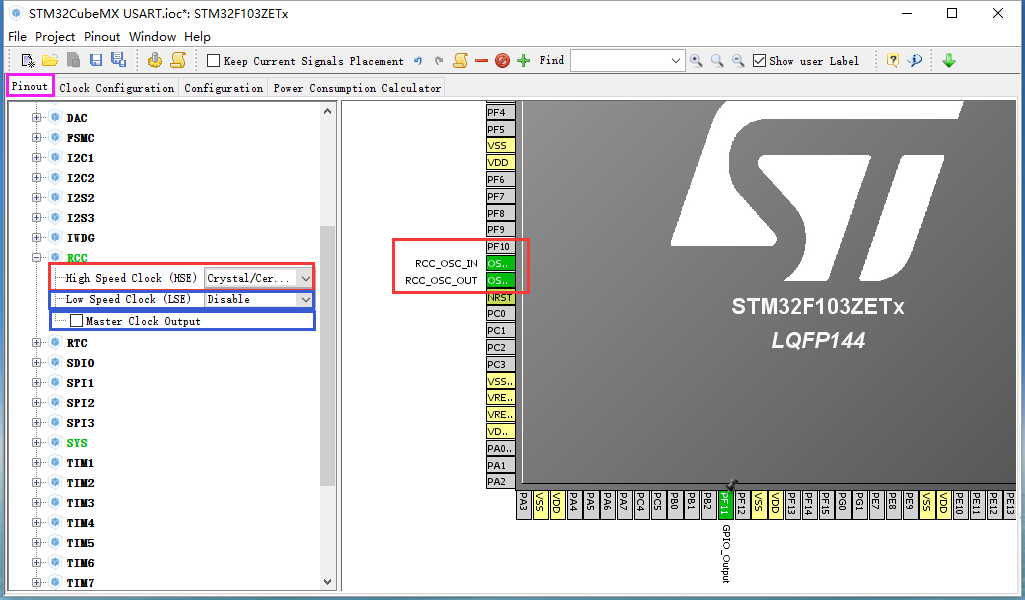
Task: Click inside the Find input field
Action: [620, 61]
